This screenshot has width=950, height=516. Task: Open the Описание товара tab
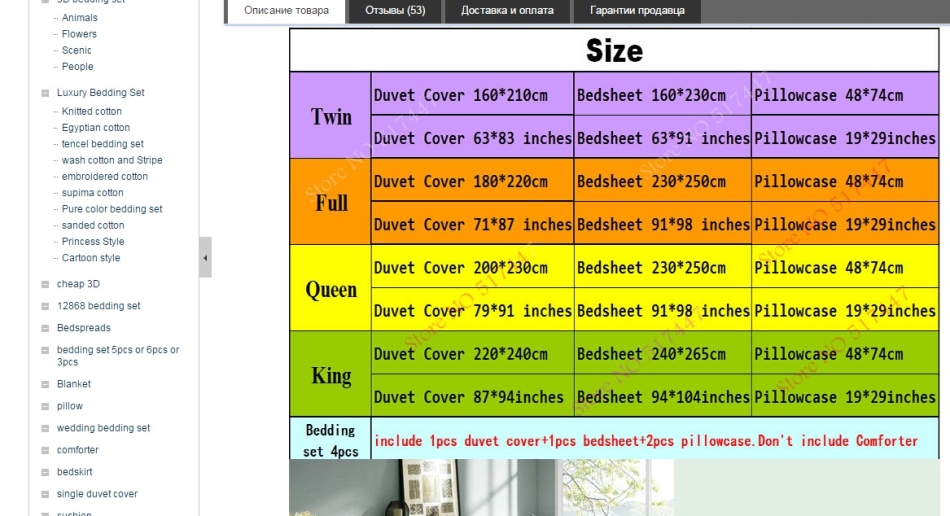[x=286, y=11]
